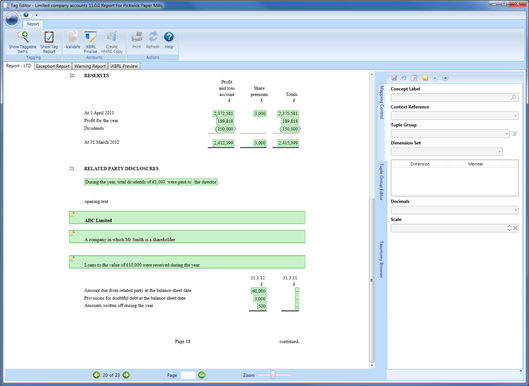Open quick access toolbar customize arrow

[36, 15]
